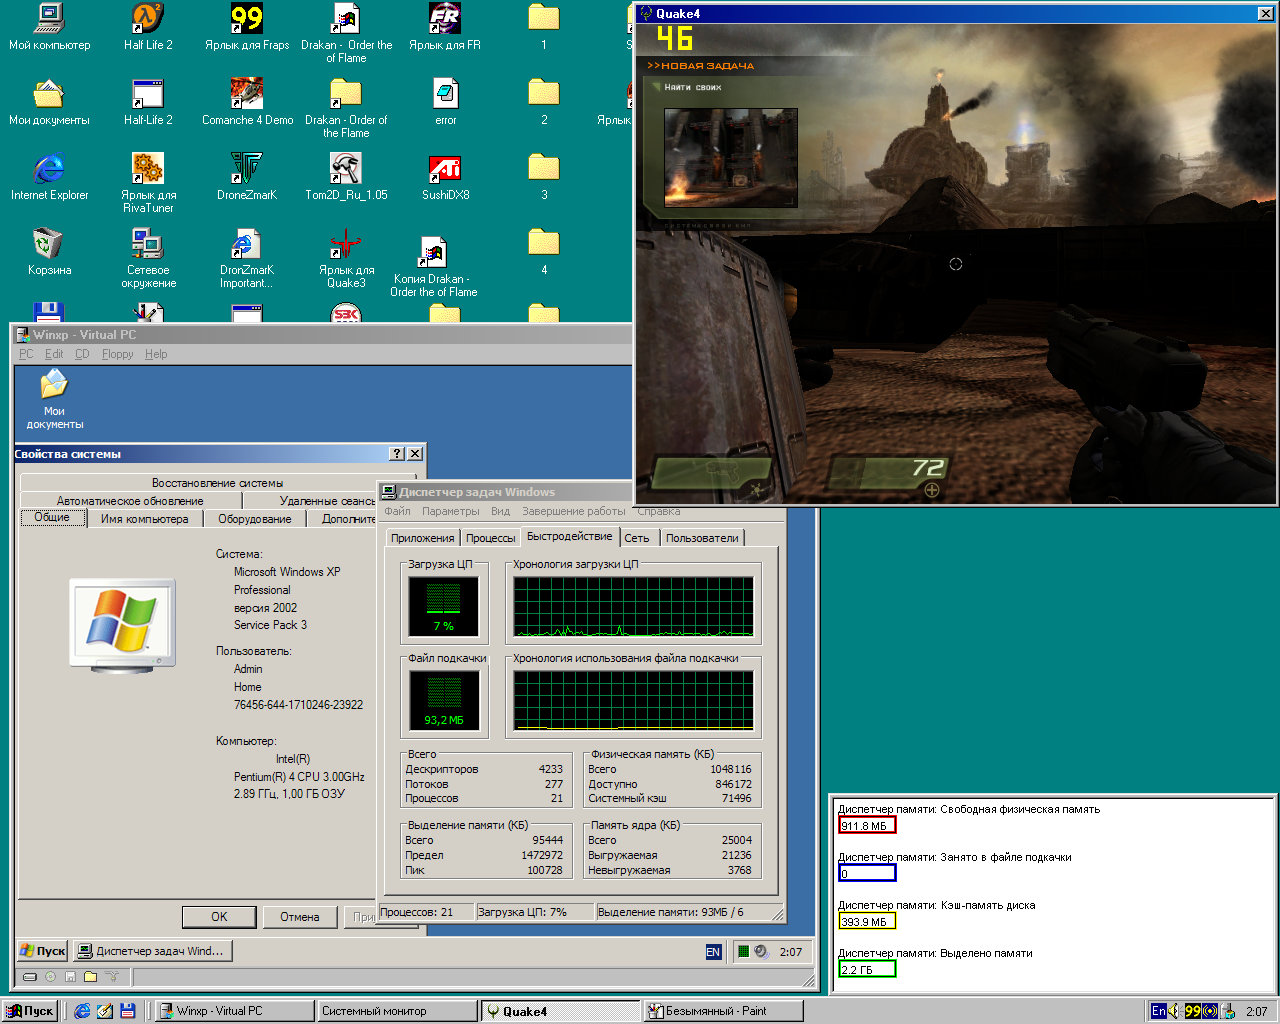
Task: Click the CD drive icon in Virtual PC status bar
Action: click(50, 977)
